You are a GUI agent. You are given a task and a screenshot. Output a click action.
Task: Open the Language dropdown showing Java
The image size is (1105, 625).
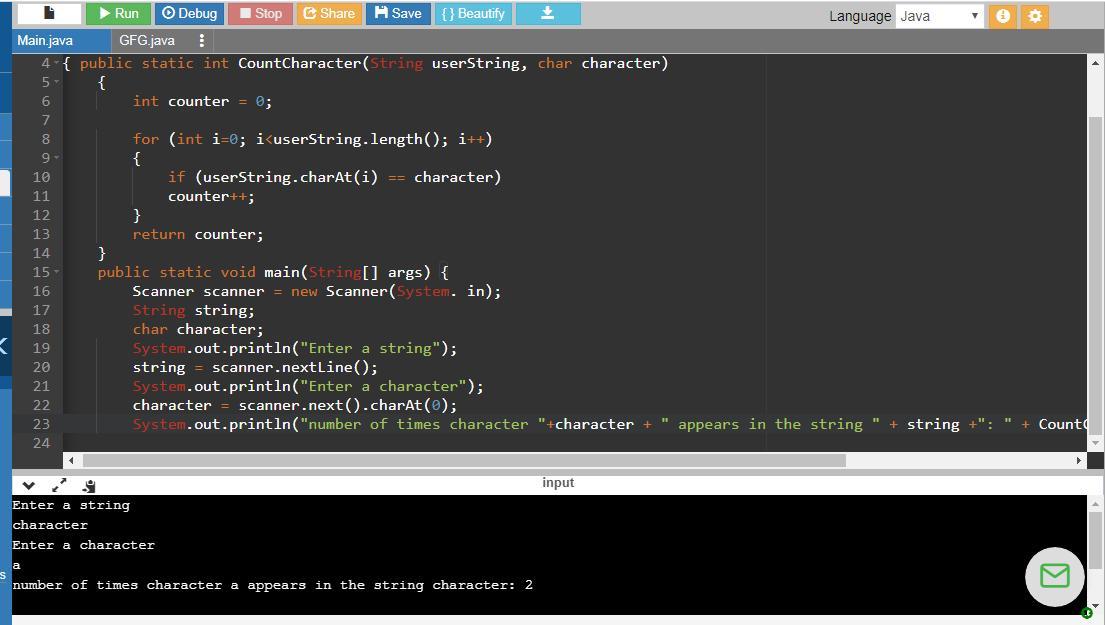[x=939, y=16]
